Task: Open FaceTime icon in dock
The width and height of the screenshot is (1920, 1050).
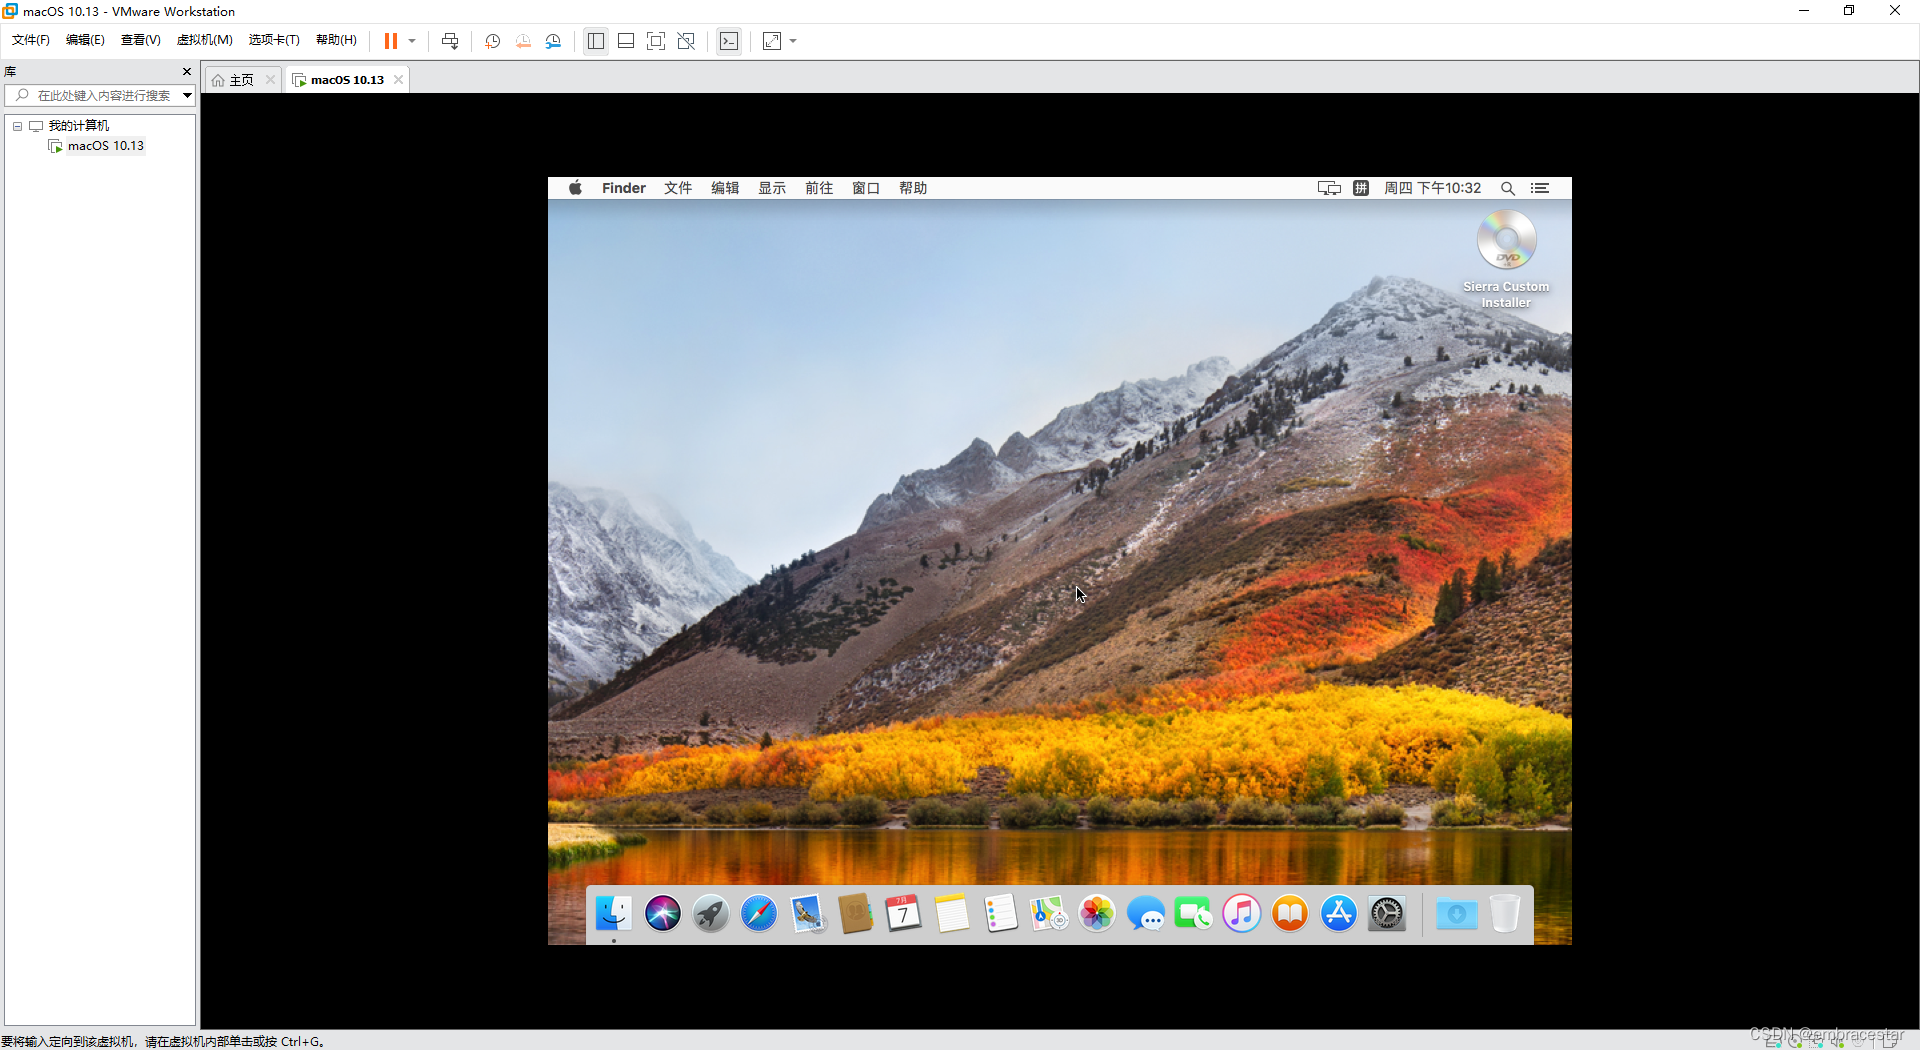Action: pos(1194,913)
